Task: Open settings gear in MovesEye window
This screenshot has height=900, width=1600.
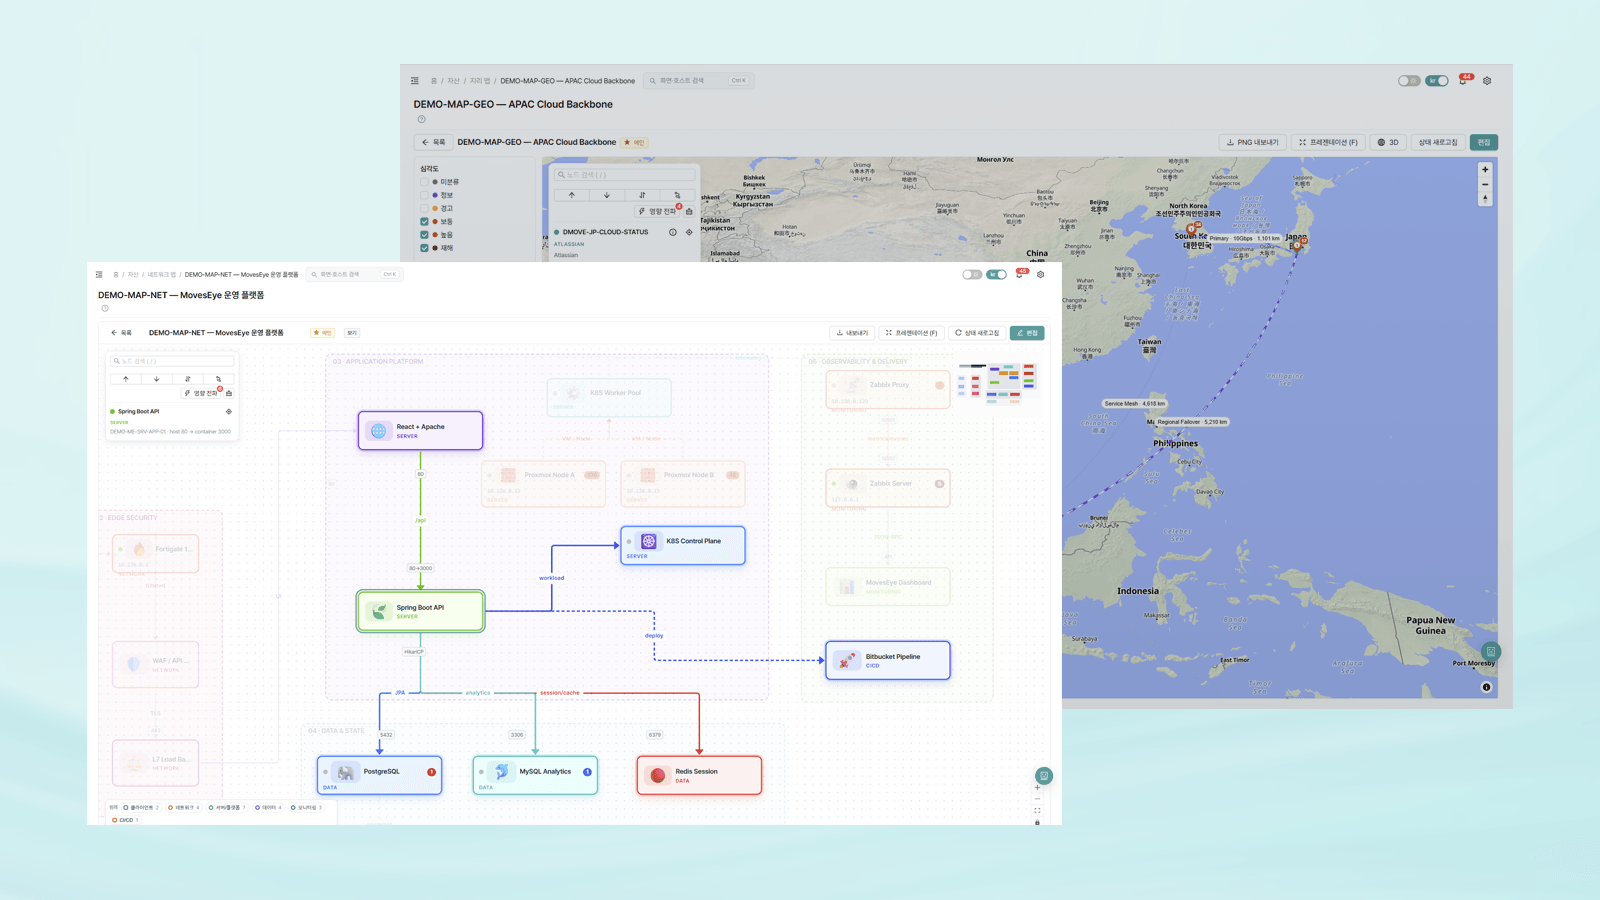Action: pos(1041,274)
